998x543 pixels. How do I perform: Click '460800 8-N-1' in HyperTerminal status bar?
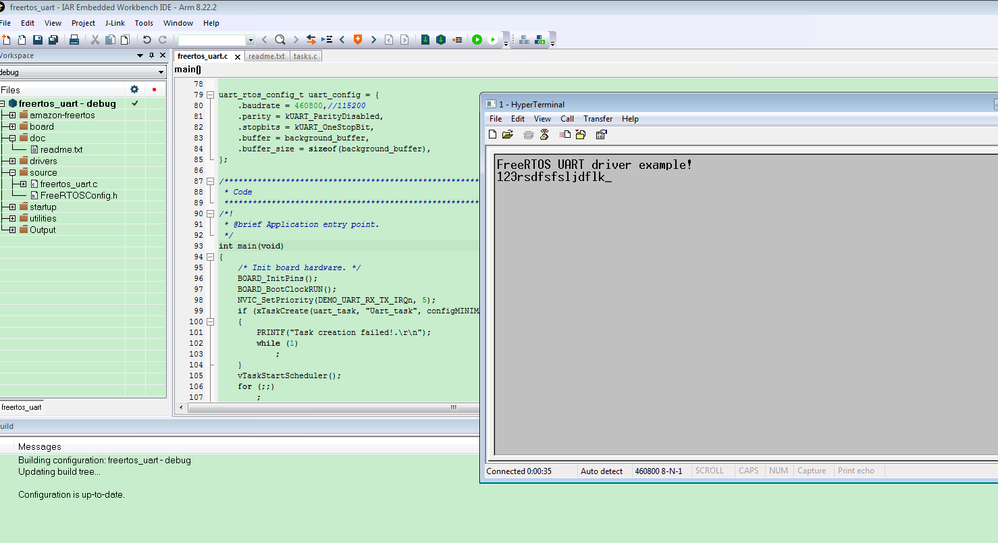click(658, 471)
